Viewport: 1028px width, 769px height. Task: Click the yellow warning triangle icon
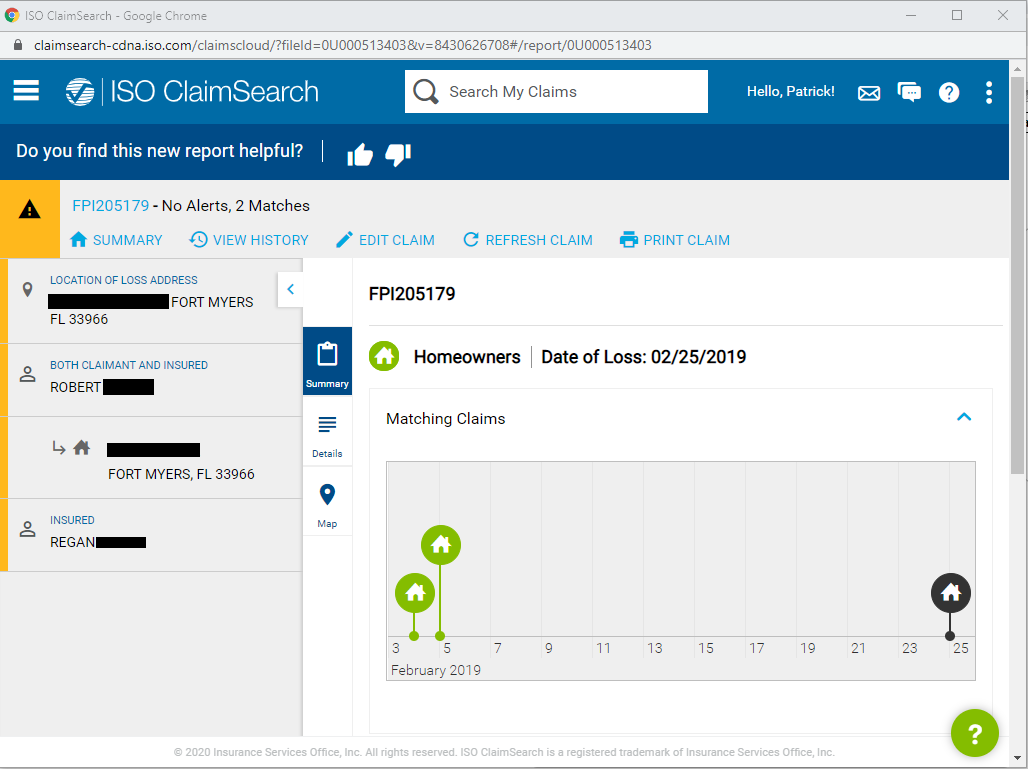(x=30, y=210)
